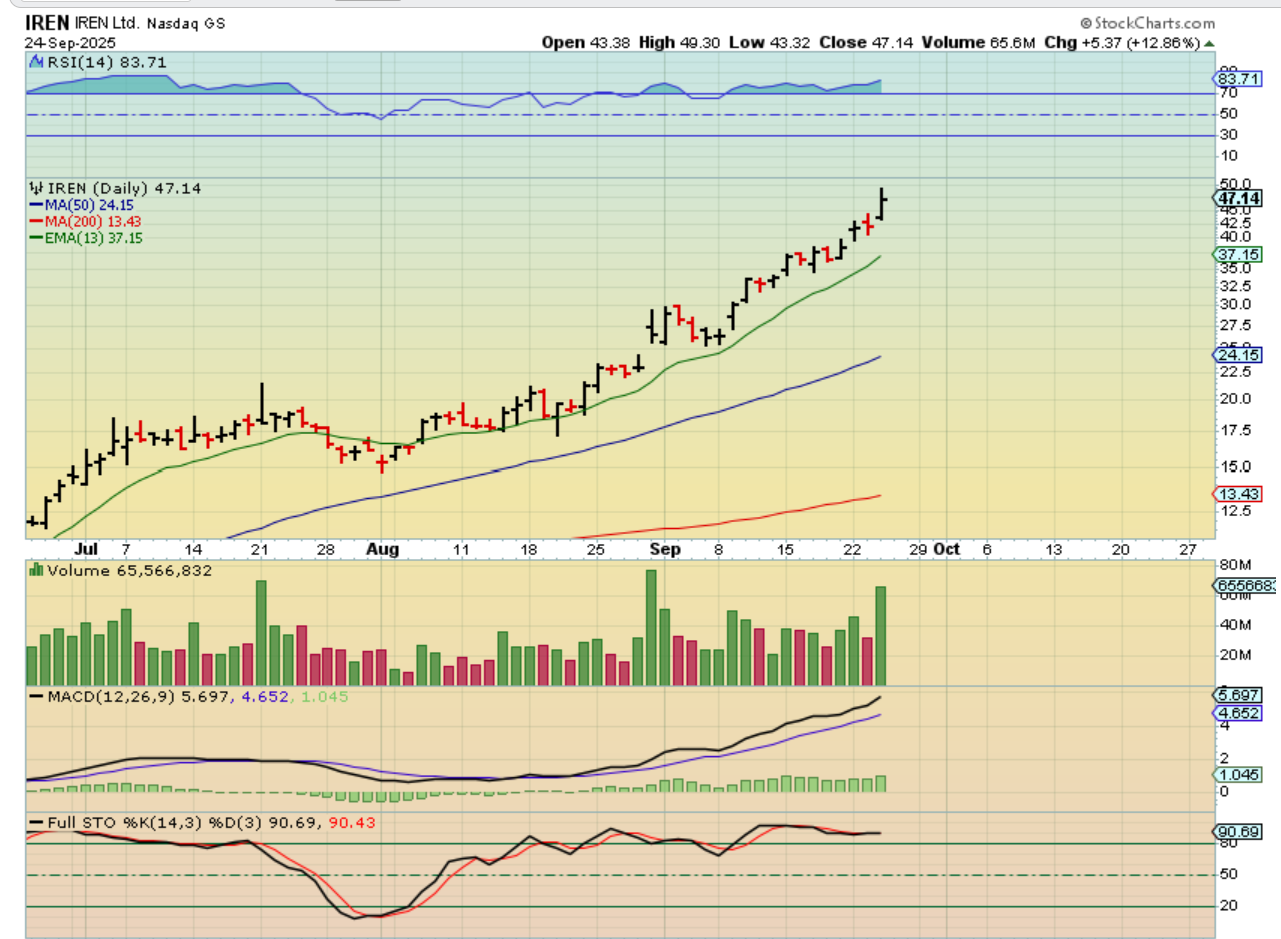1281x939 pixels.
Task: Click the red 13.43 MA tag on right axis
Action: (x=1235, y=495)
